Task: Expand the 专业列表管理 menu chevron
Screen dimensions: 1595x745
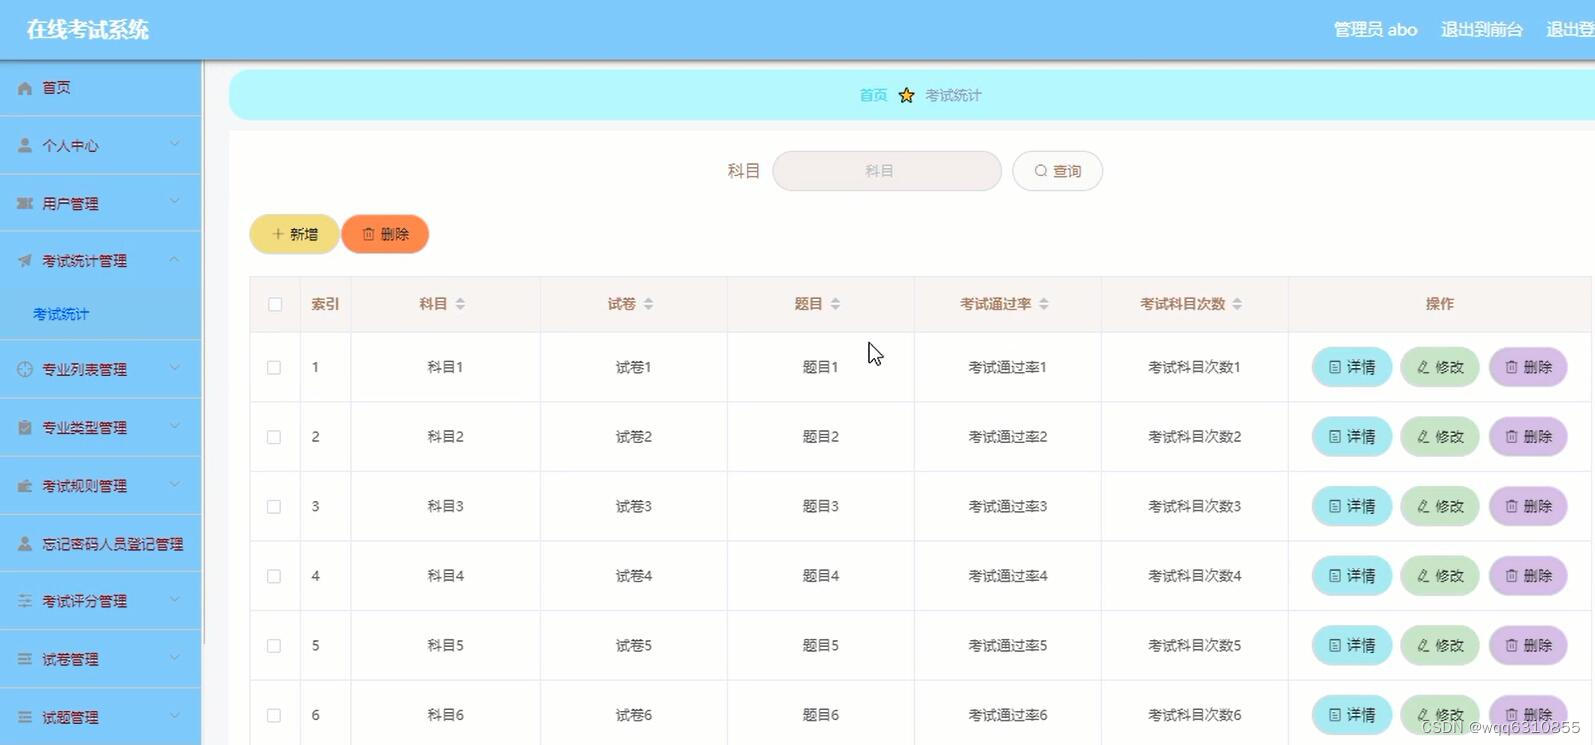Action: point(175,368)
